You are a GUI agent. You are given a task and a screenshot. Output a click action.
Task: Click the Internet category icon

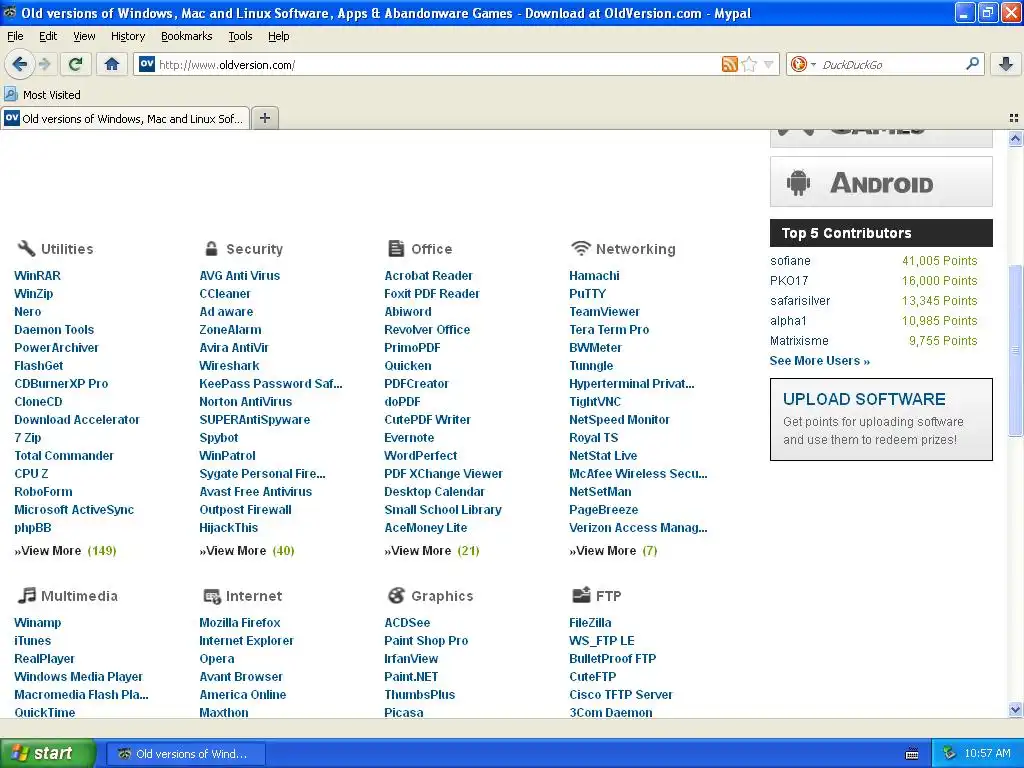coord(212,596)
